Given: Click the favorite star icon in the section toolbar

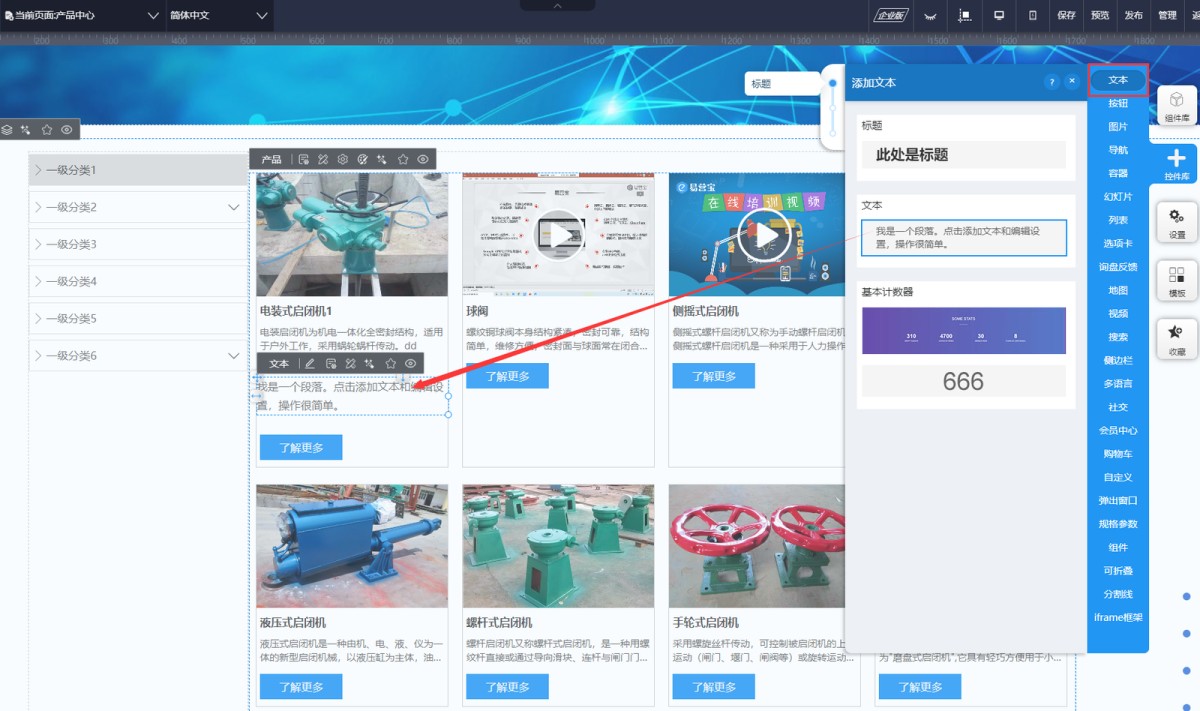Looking at the screenshot, I should pos(46,130).
